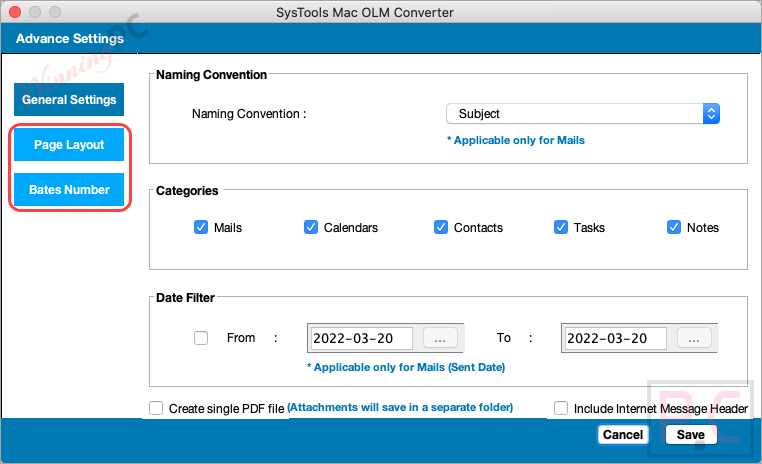Switch to the Page Layout tab
The image size is (762, 464).
click(69, 145)
